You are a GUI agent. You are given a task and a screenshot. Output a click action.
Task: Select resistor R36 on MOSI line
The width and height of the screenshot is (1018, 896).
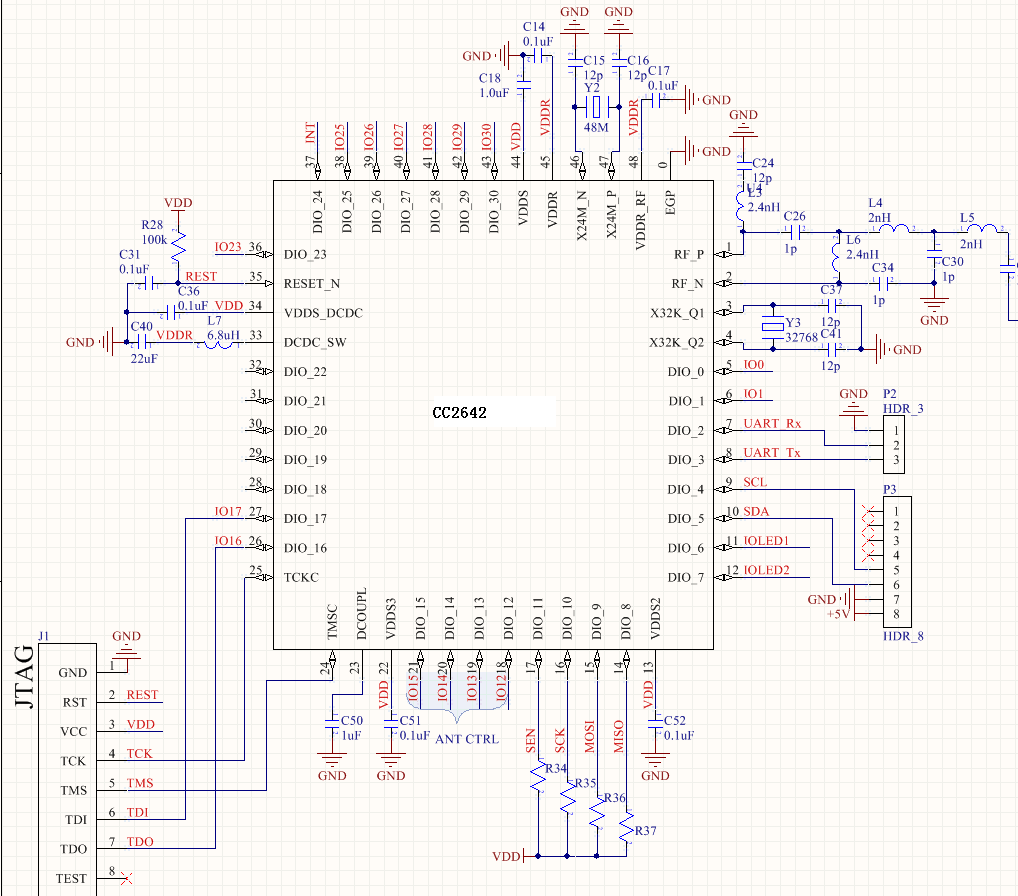(597, 811)
